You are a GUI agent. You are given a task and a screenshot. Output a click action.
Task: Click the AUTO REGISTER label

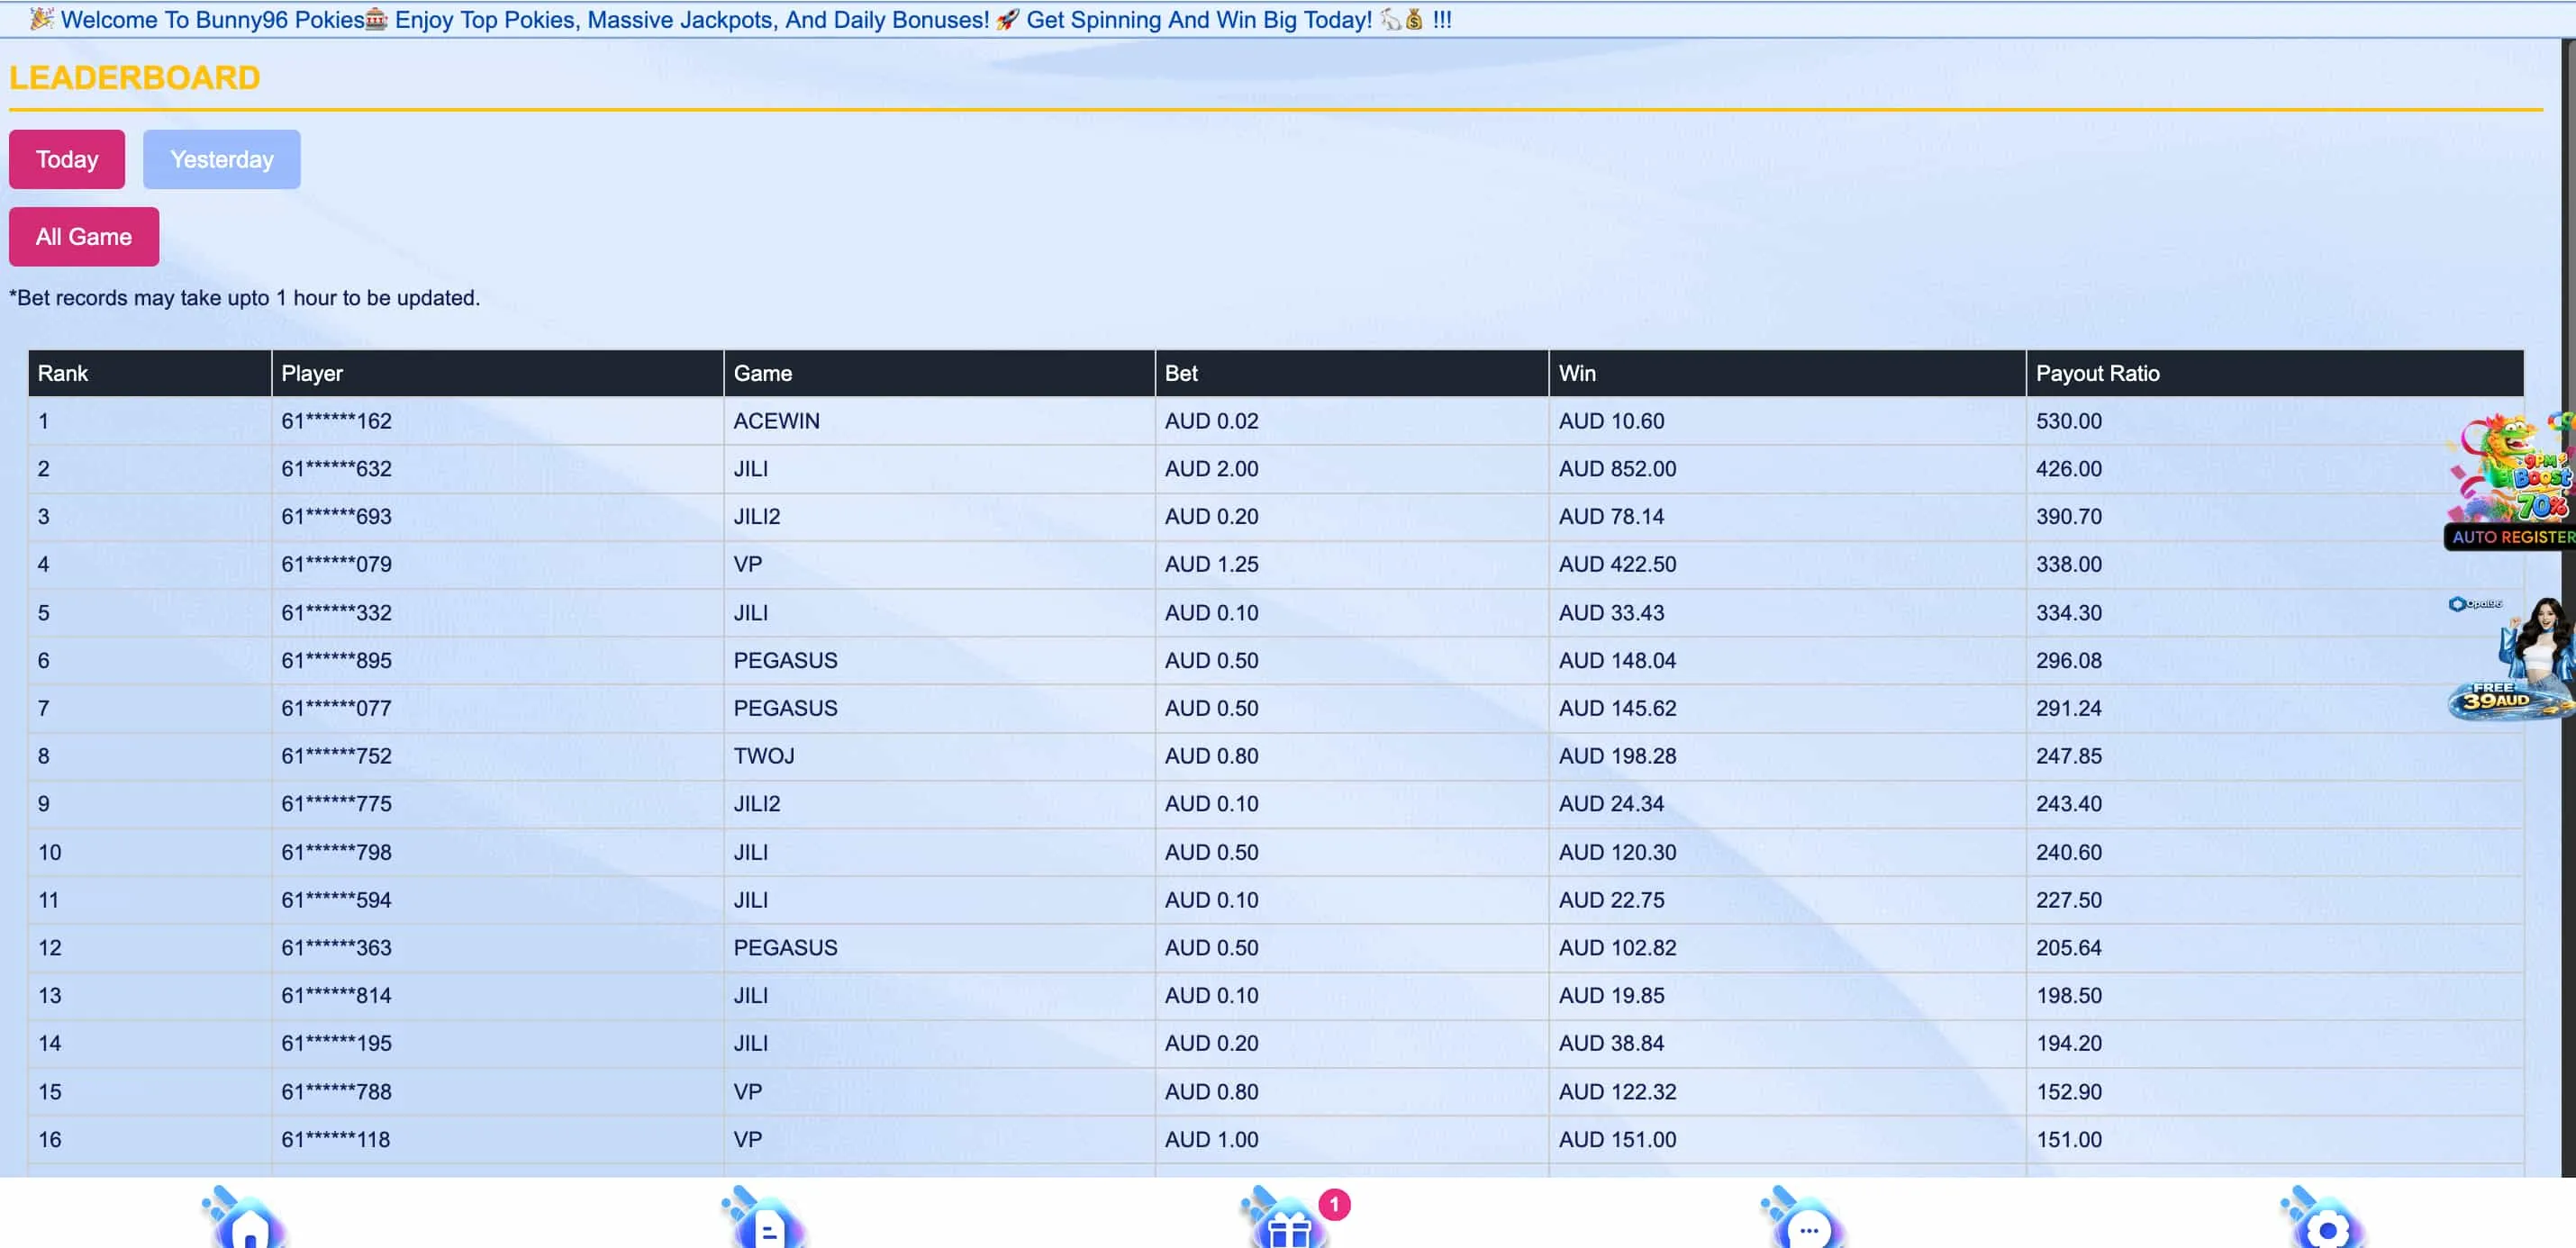pos(2511,537)
